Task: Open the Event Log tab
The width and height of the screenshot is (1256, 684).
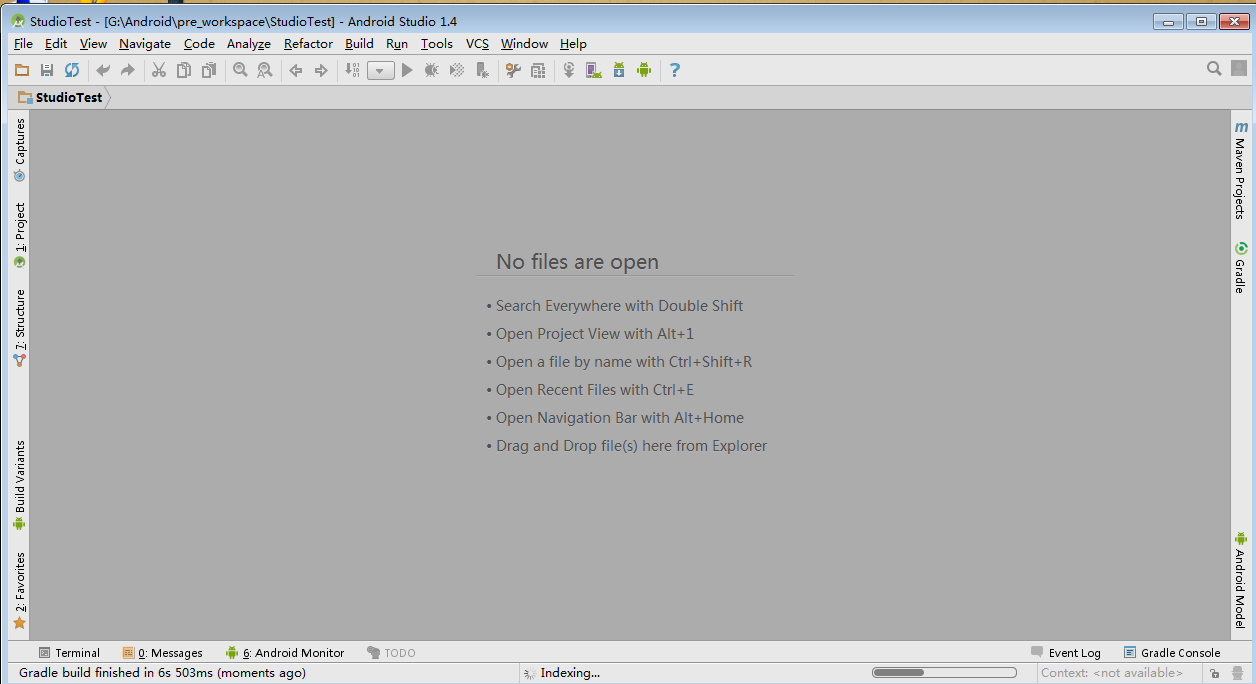Action: point(1066,653)
